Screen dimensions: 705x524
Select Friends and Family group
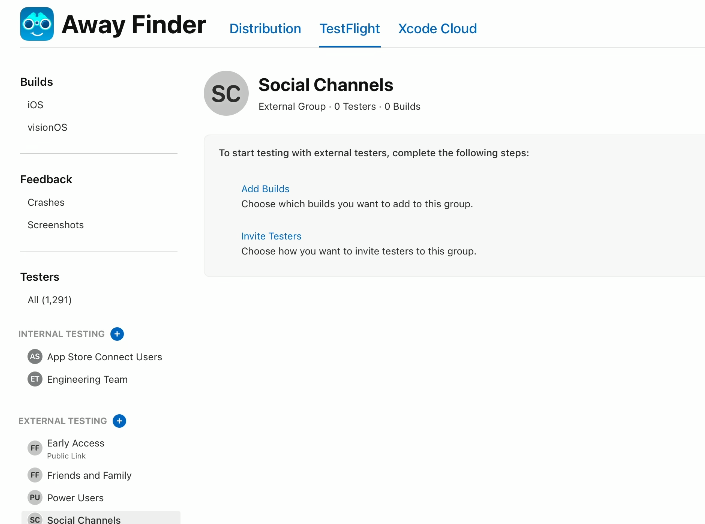click(x=89, y=475)
